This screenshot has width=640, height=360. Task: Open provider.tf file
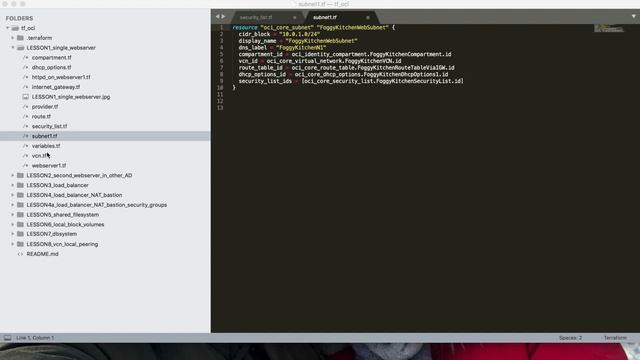tap(45, 107)
